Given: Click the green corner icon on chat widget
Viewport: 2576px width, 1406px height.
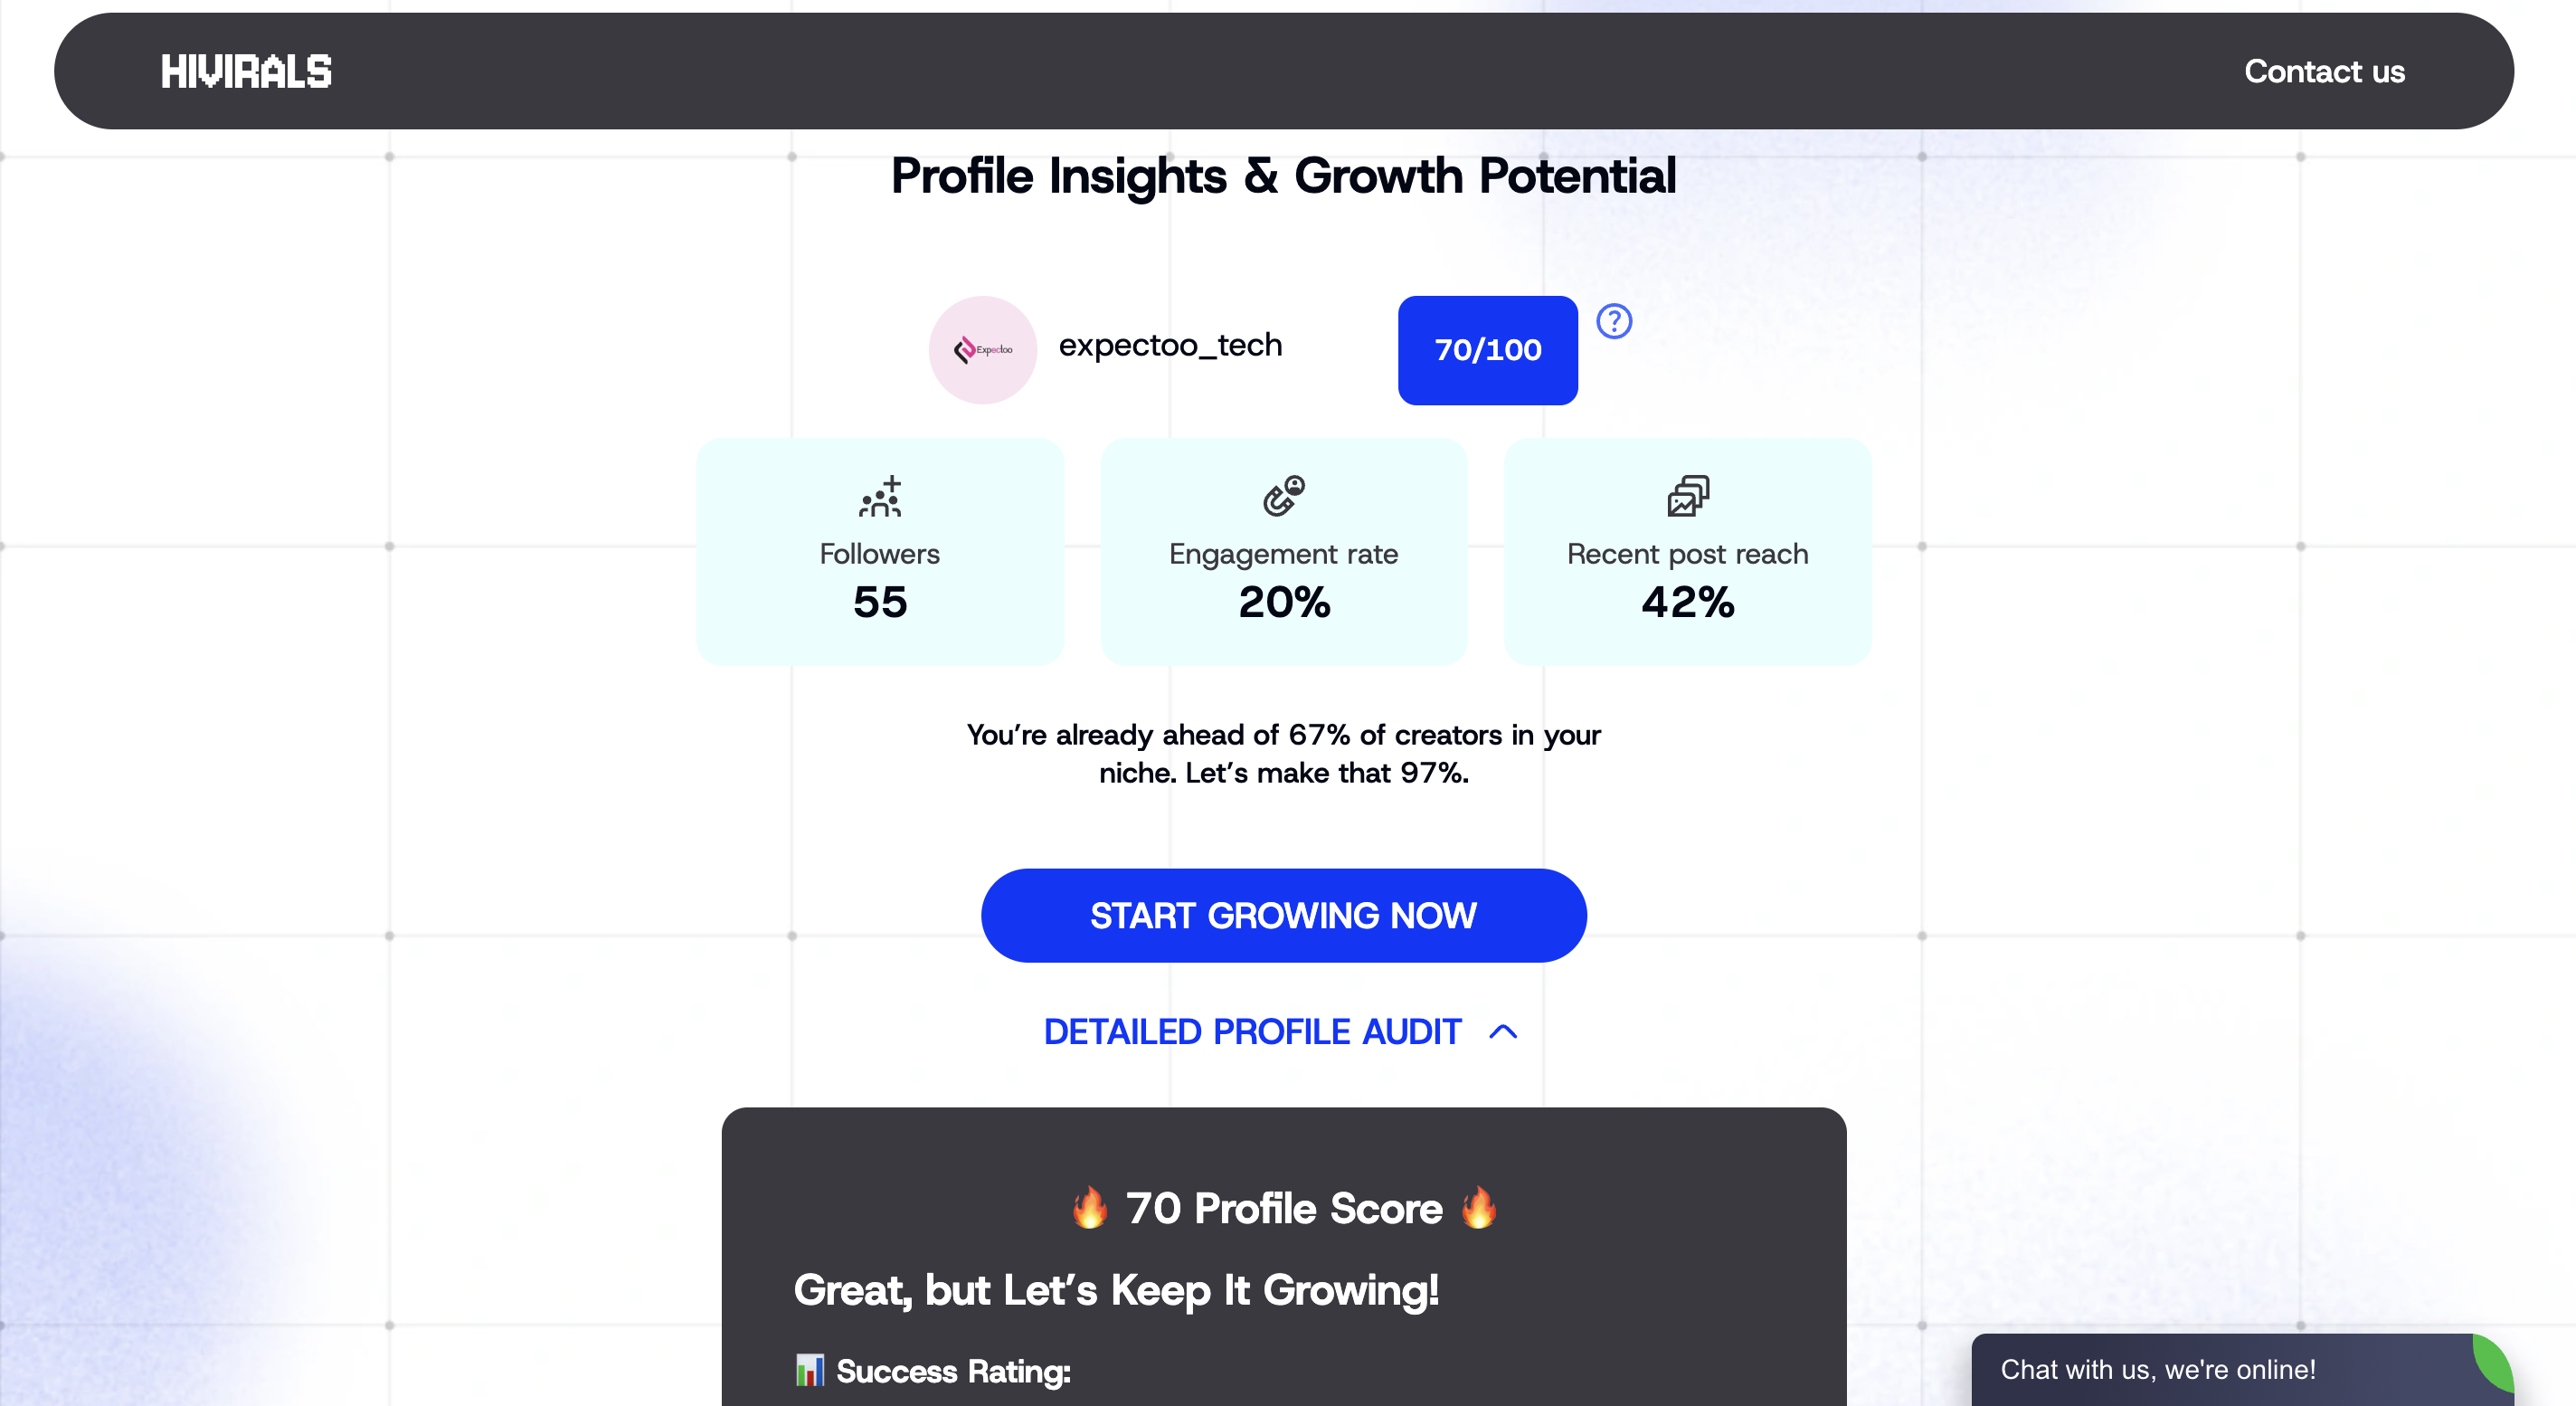Looking at the screenshot, I should pyautogui.click(x=2493, y=1360).
